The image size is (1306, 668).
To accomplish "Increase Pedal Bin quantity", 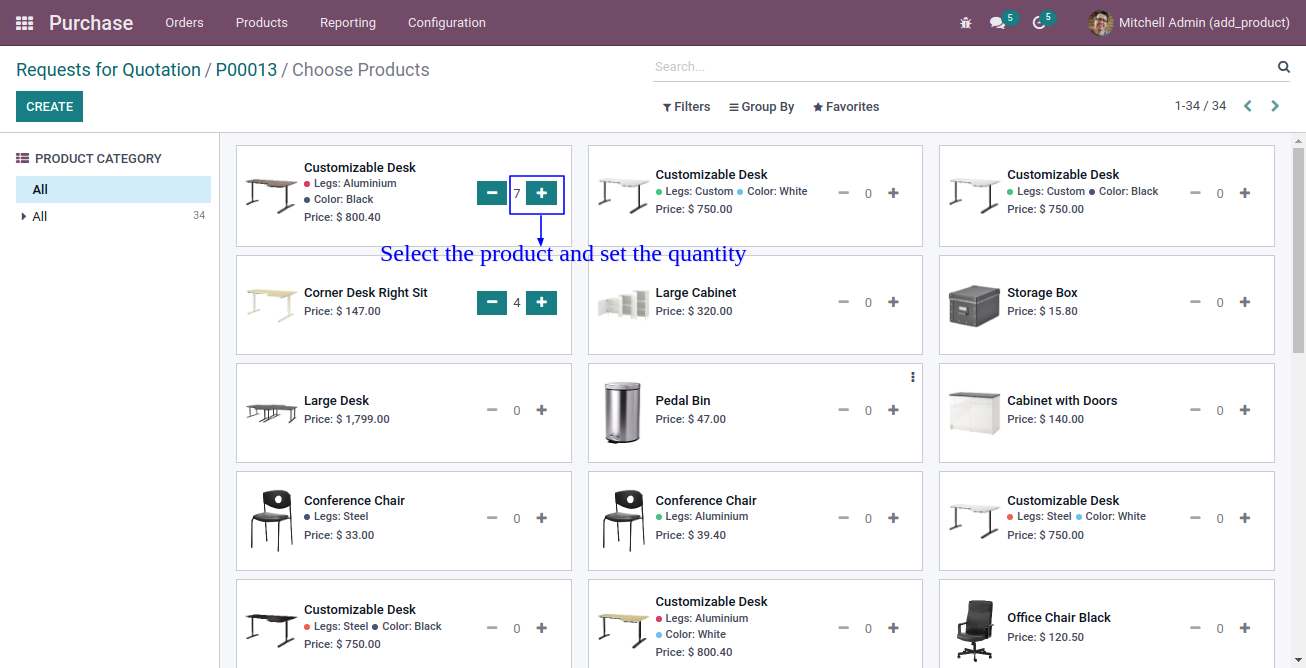I will [893, 410].
